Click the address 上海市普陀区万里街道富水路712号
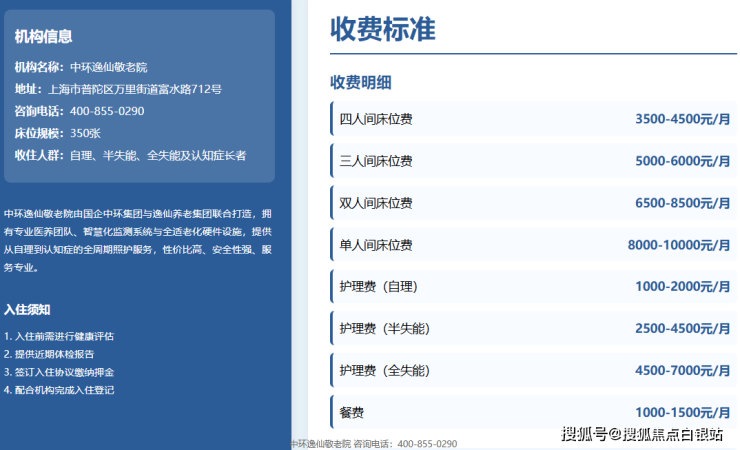The width and height of the screenshot is (740, 450). click(135, 89)
